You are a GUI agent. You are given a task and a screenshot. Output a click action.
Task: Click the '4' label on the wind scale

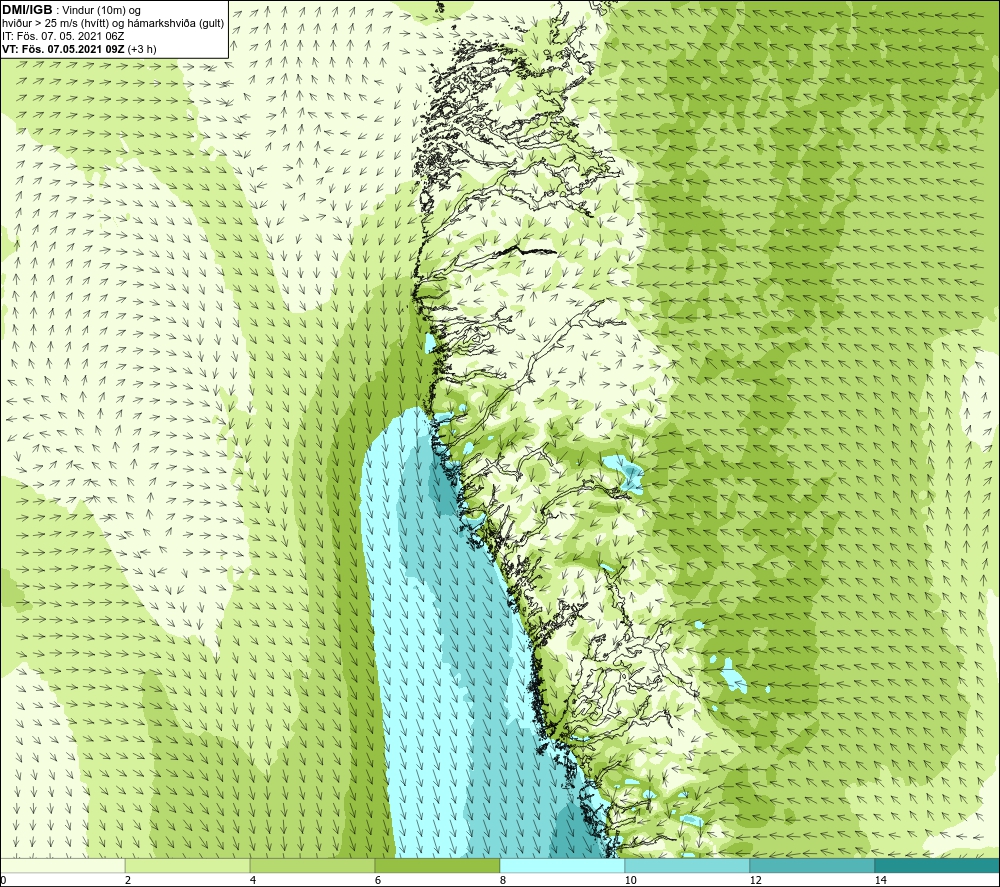pyautogui.click(x=253, y=881)
